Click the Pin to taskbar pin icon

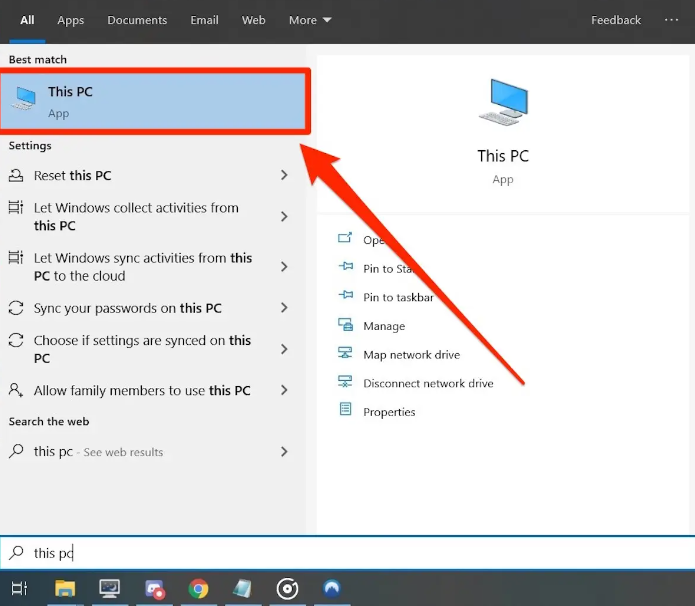346,295
